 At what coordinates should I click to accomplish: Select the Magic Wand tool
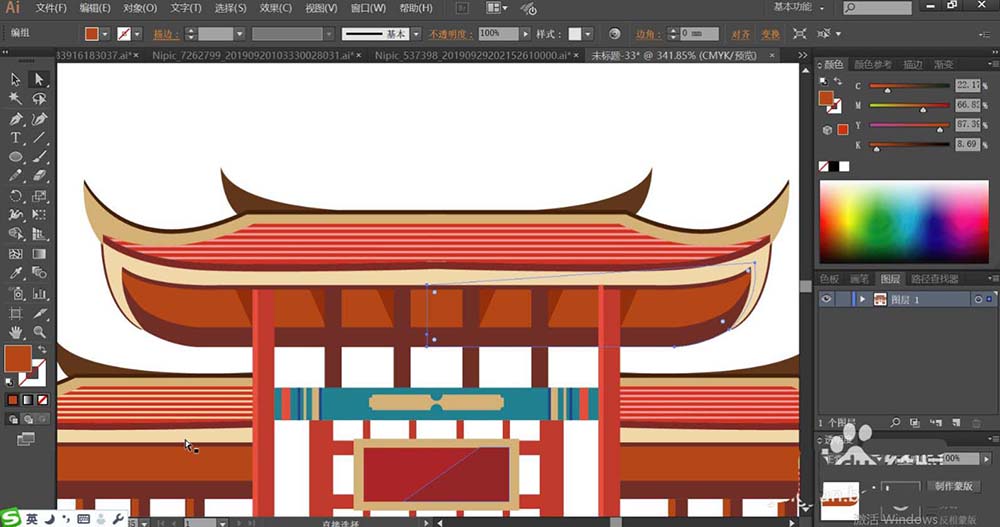point(15,98)
